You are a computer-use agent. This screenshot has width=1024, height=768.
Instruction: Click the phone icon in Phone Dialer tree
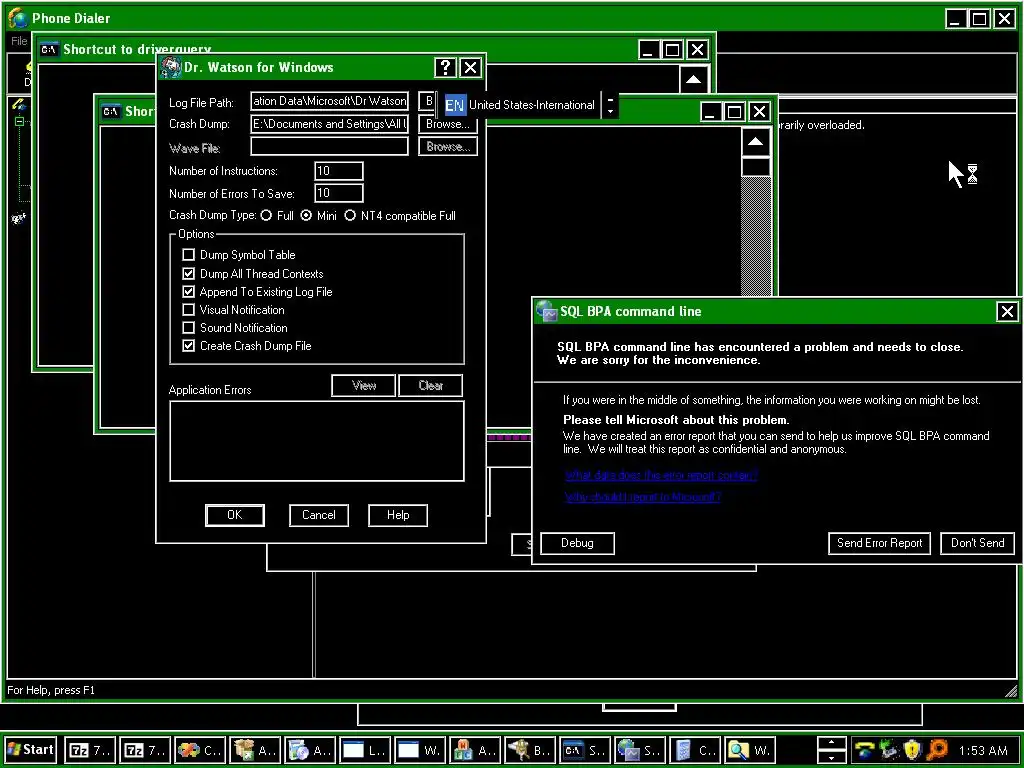[18, 104]
